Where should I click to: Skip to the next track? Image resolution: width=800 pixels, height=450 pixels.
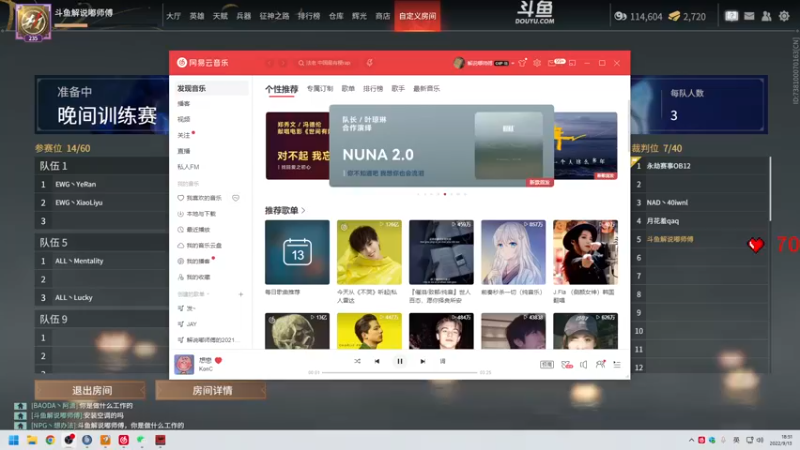point(422,361)
